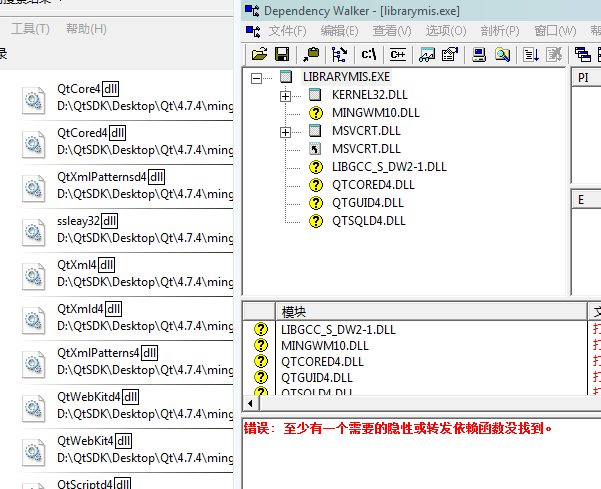This screenshot has width=601, height=489.
Task: Open the 选项(O) menu
Action: (x=446, y=31)
